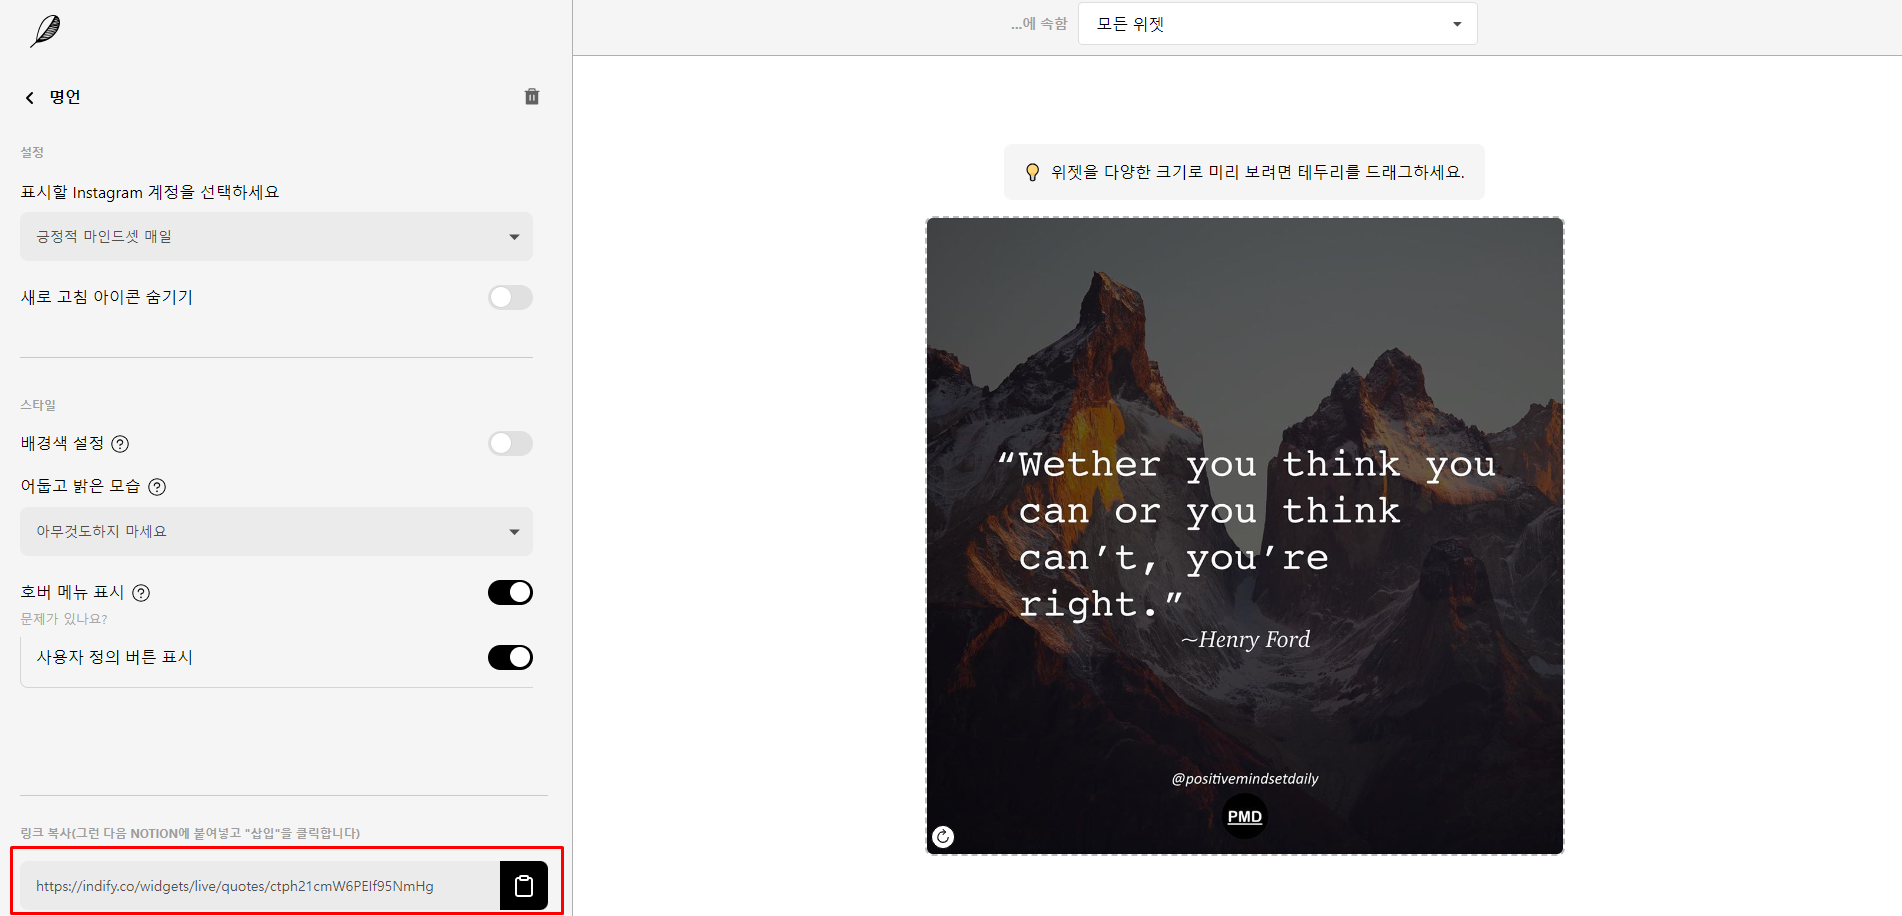Click the lightbulb icon in the tip banner
The width and height of the screenshot is (1902, 916).
point(1034,171)
